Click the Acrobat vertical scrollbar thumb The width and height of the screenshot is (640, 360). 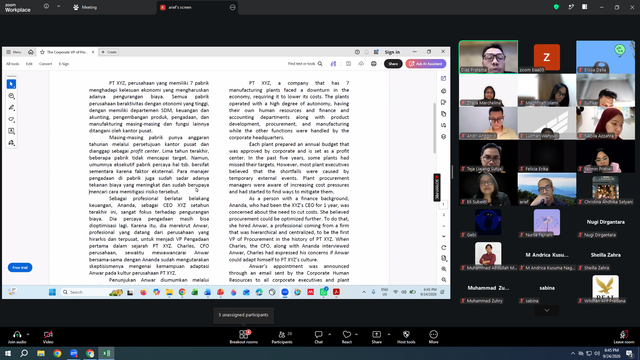pos(435,128)
